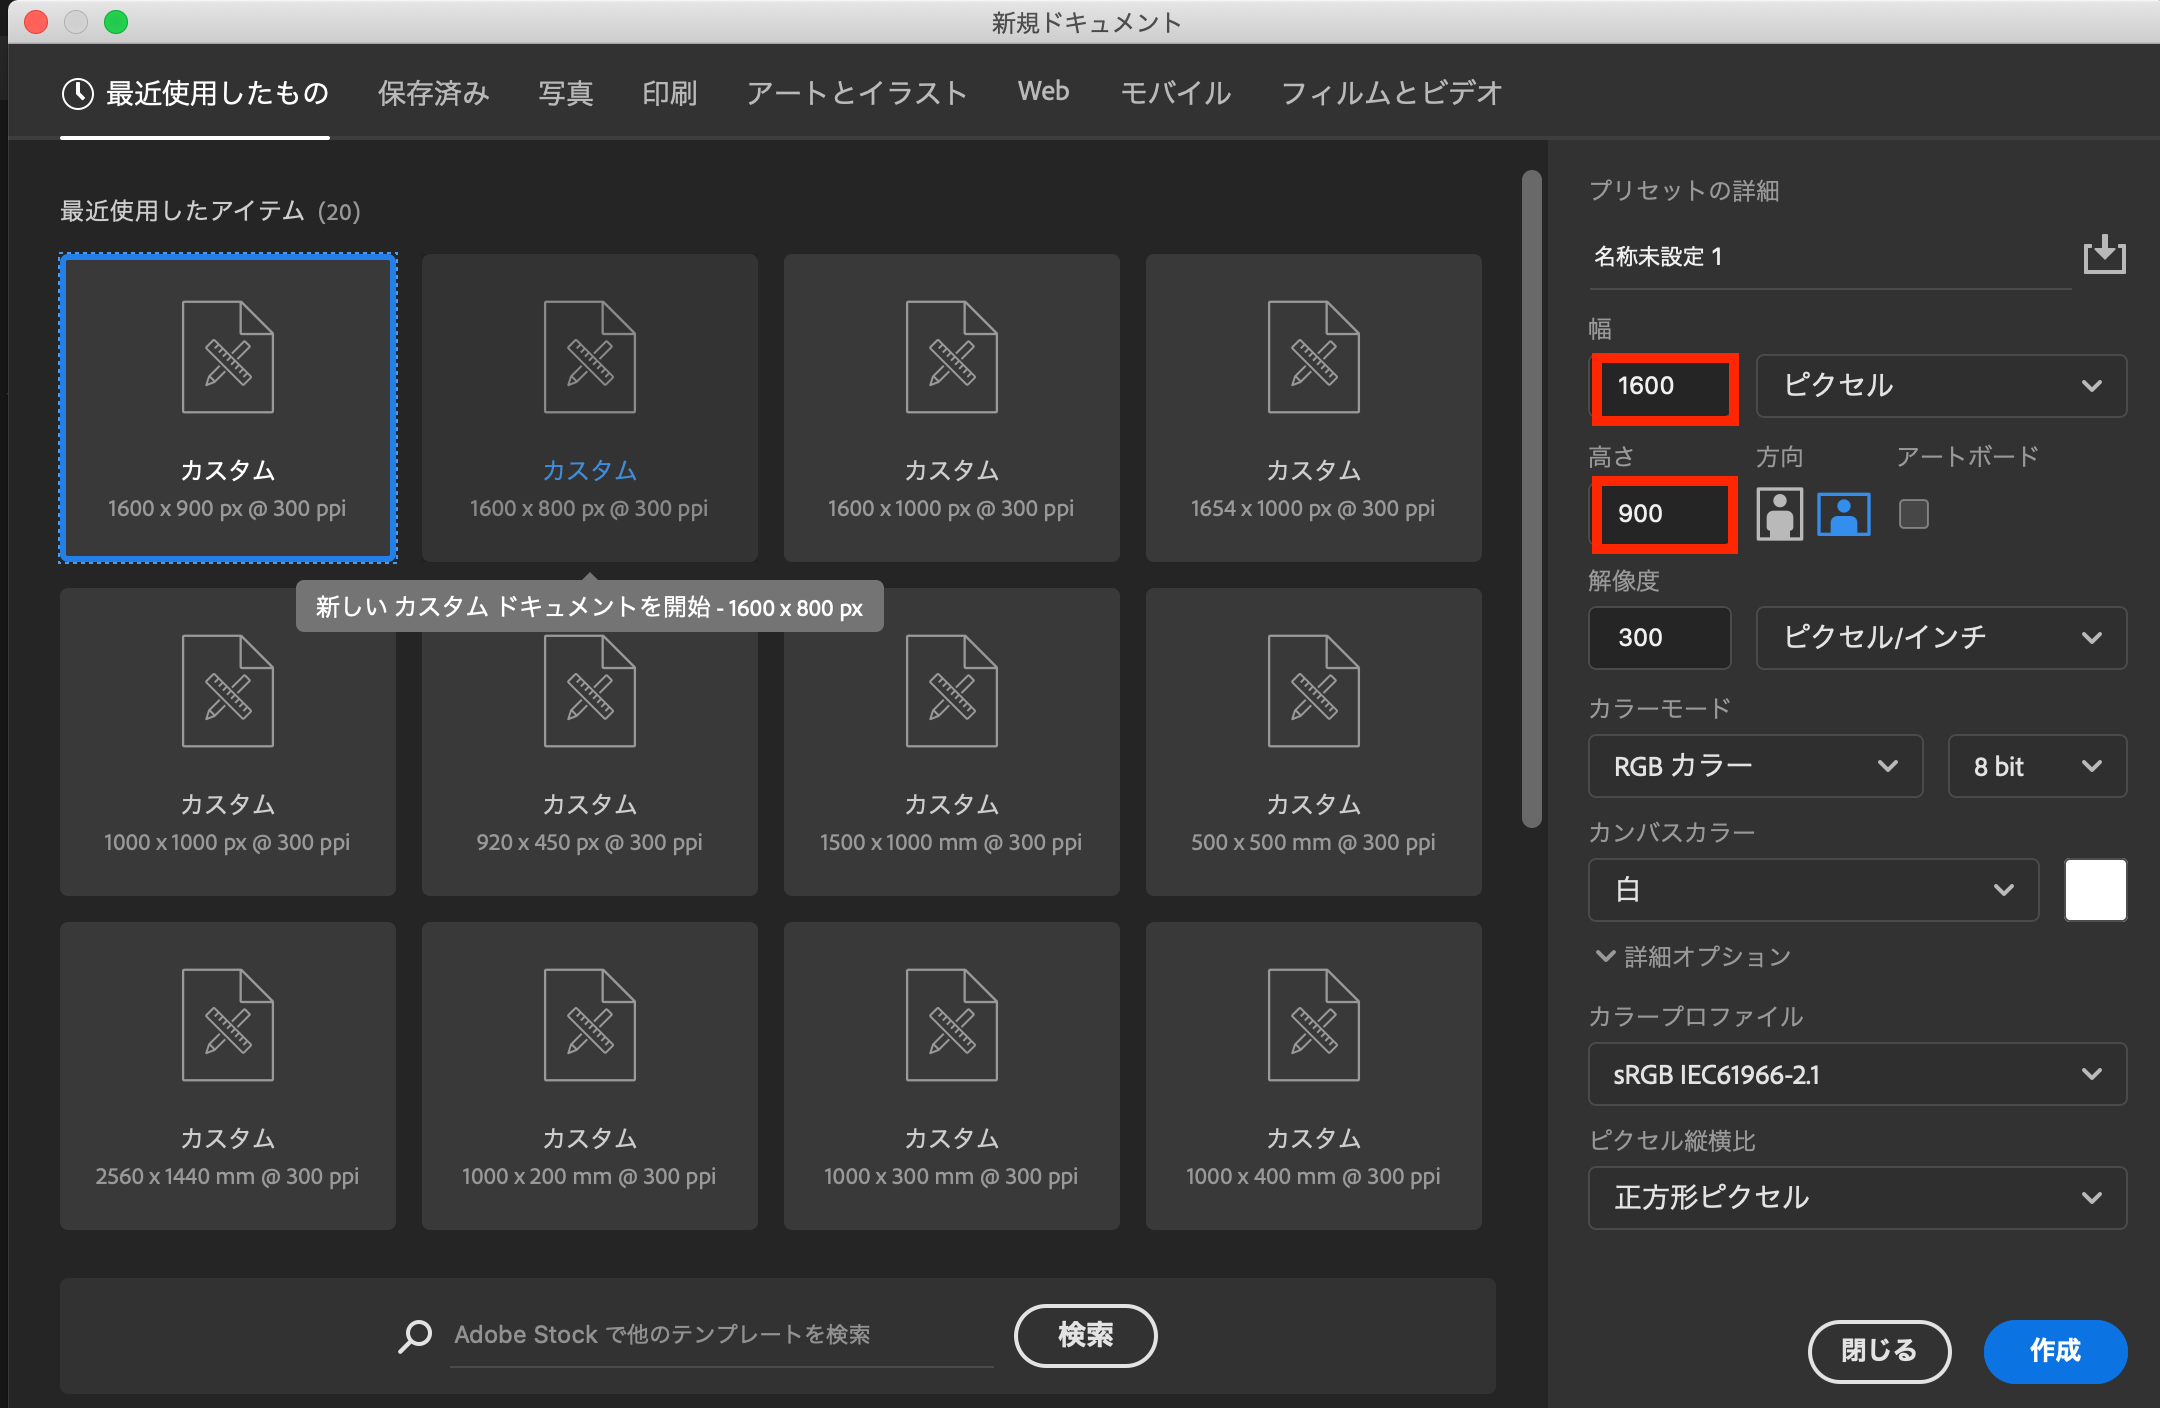Screen dimensions: 2160x1408
Task: Open the カンバスカラー 白 dropdown
Action: point(1813,890)
